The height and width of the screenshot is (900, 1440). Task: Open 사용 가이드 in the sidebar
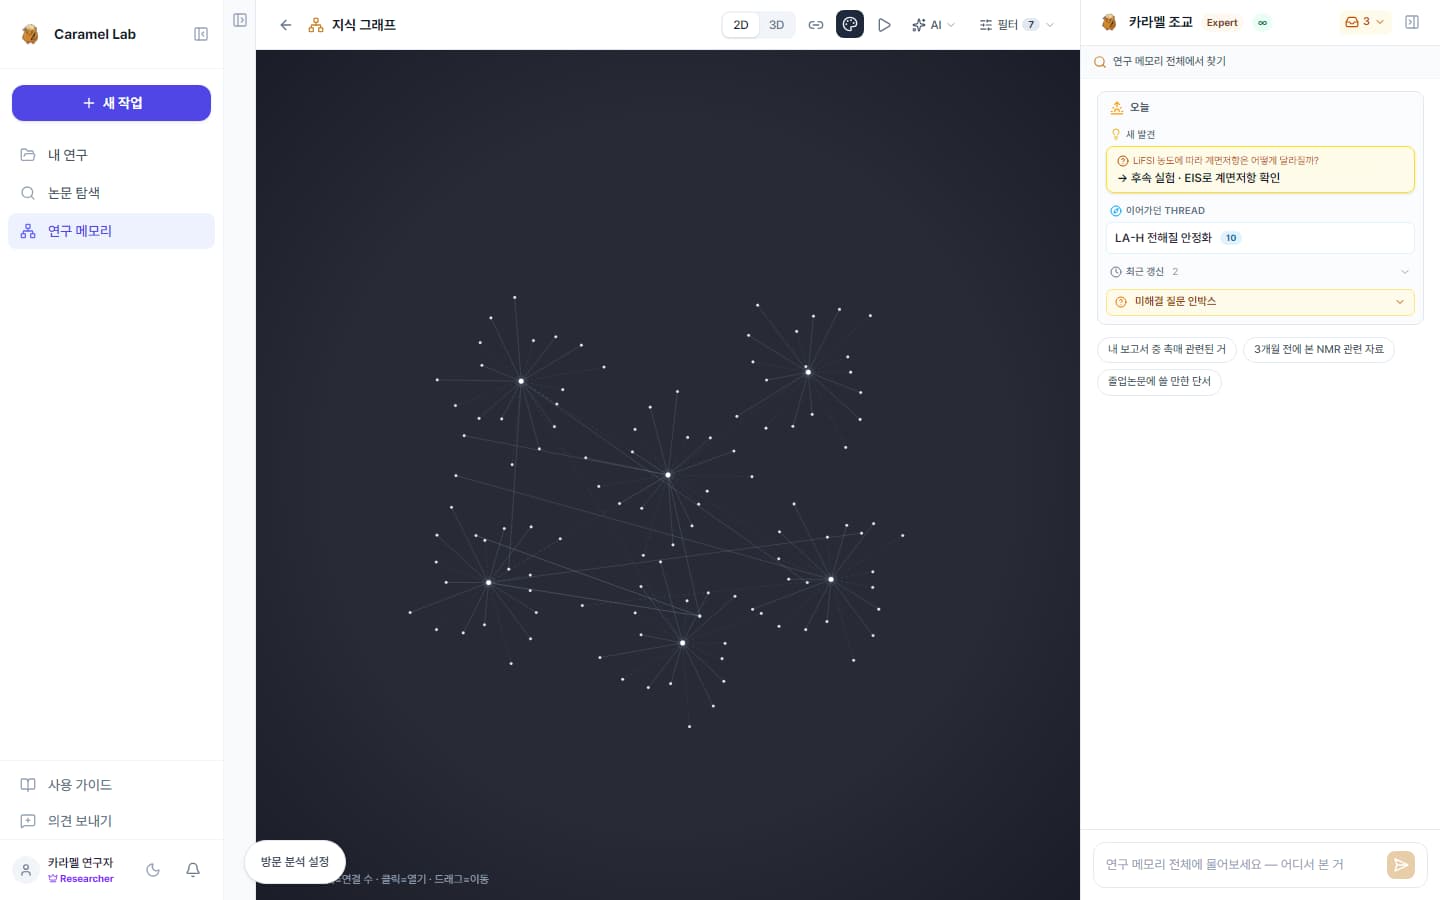pos(111,785)
